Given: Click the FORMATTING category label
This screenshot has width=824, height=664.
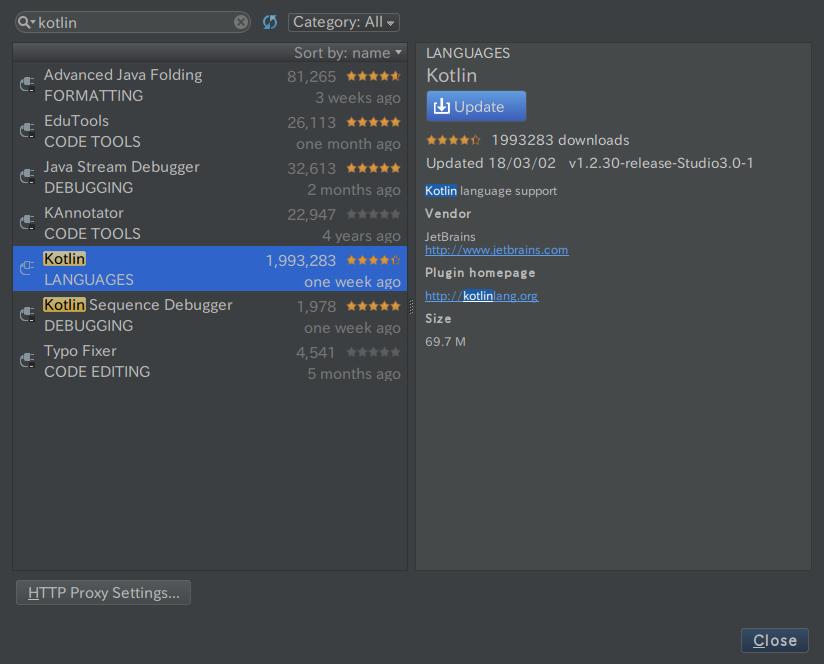Looking at the screenshot, I should 94,96.
